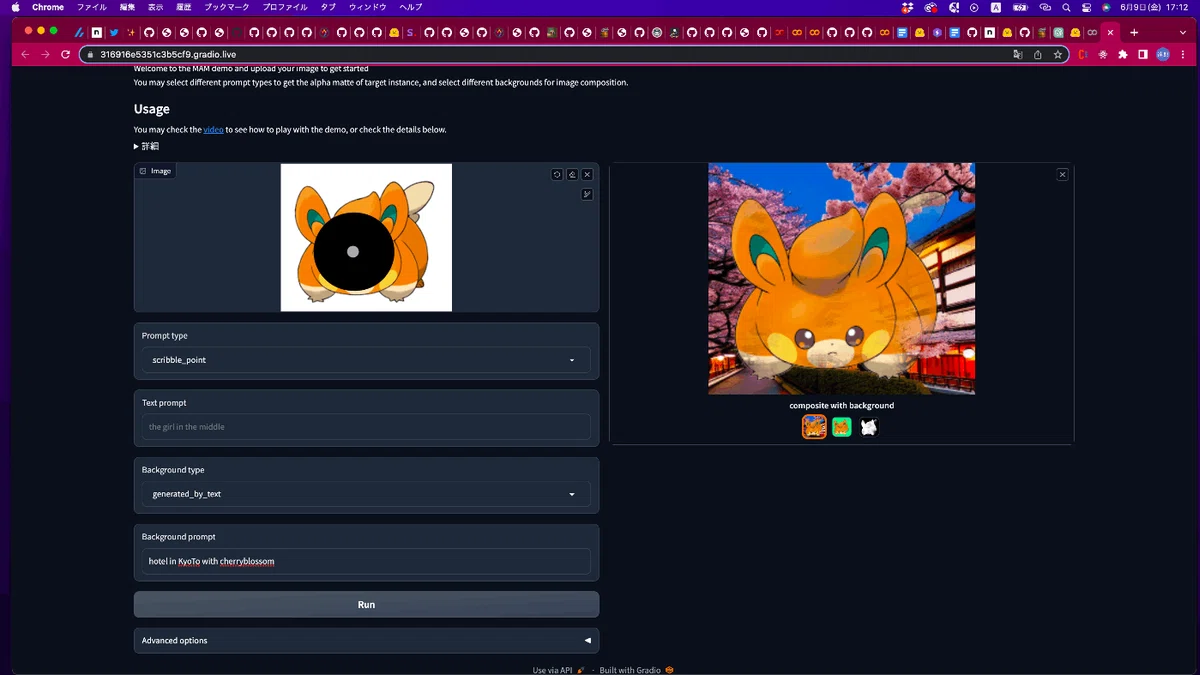Open the Chrome application menu
This screenshot has width=1200, height=675.
tap(48, 7)
